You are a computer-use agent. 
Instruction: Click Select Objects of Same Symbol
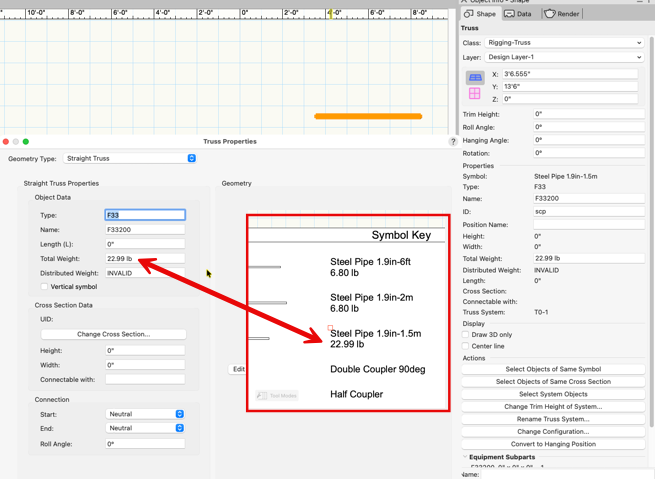coord(553,369)
